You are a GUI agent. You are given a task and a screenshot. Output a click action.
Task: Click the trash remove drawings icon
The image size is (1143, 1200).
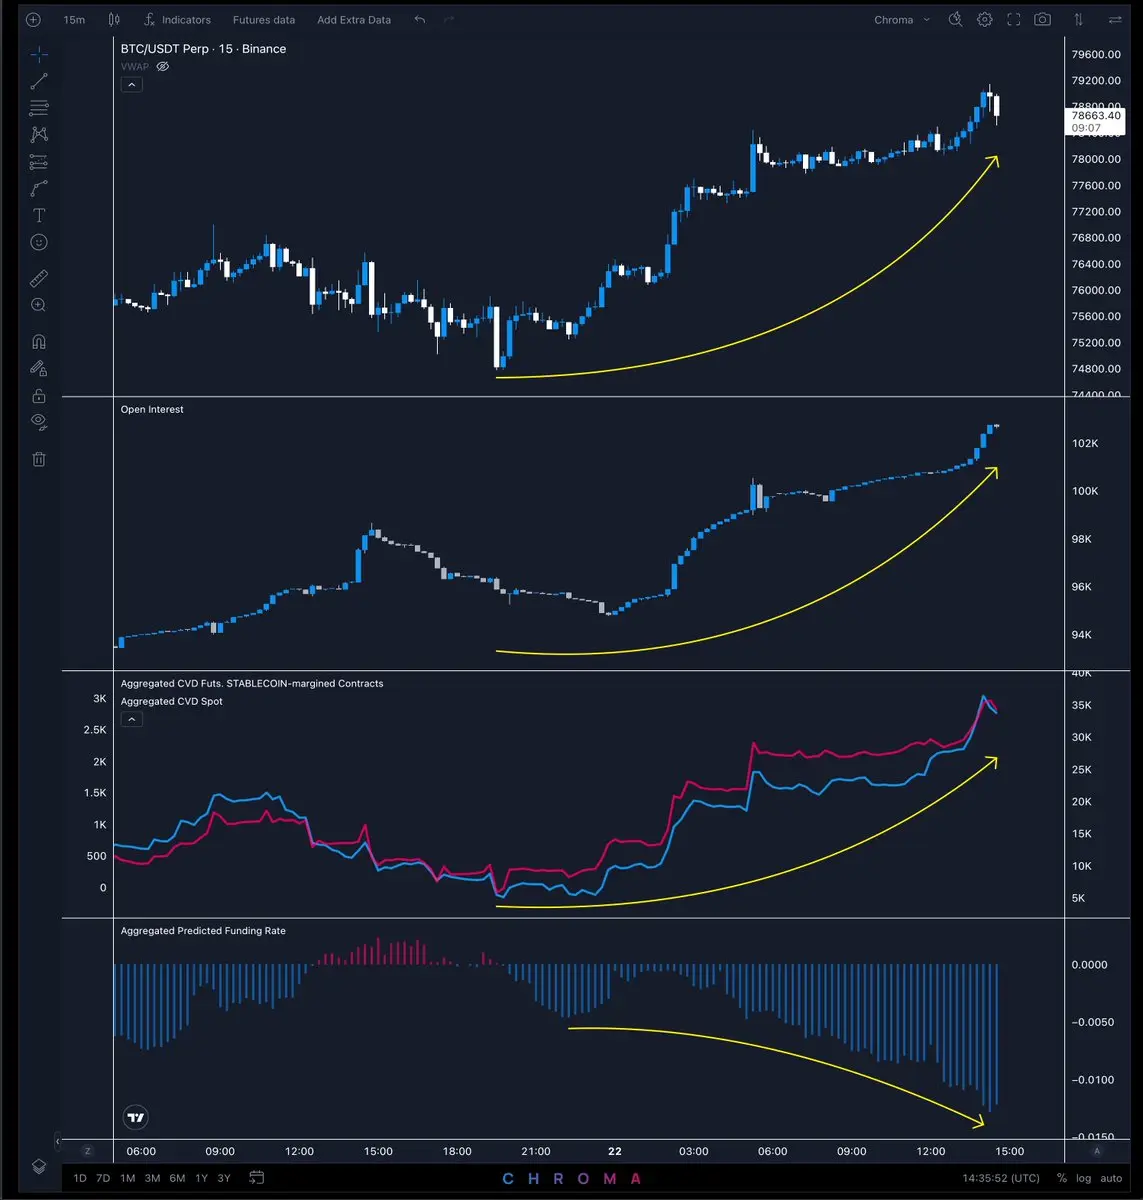[x=39, y=459]
